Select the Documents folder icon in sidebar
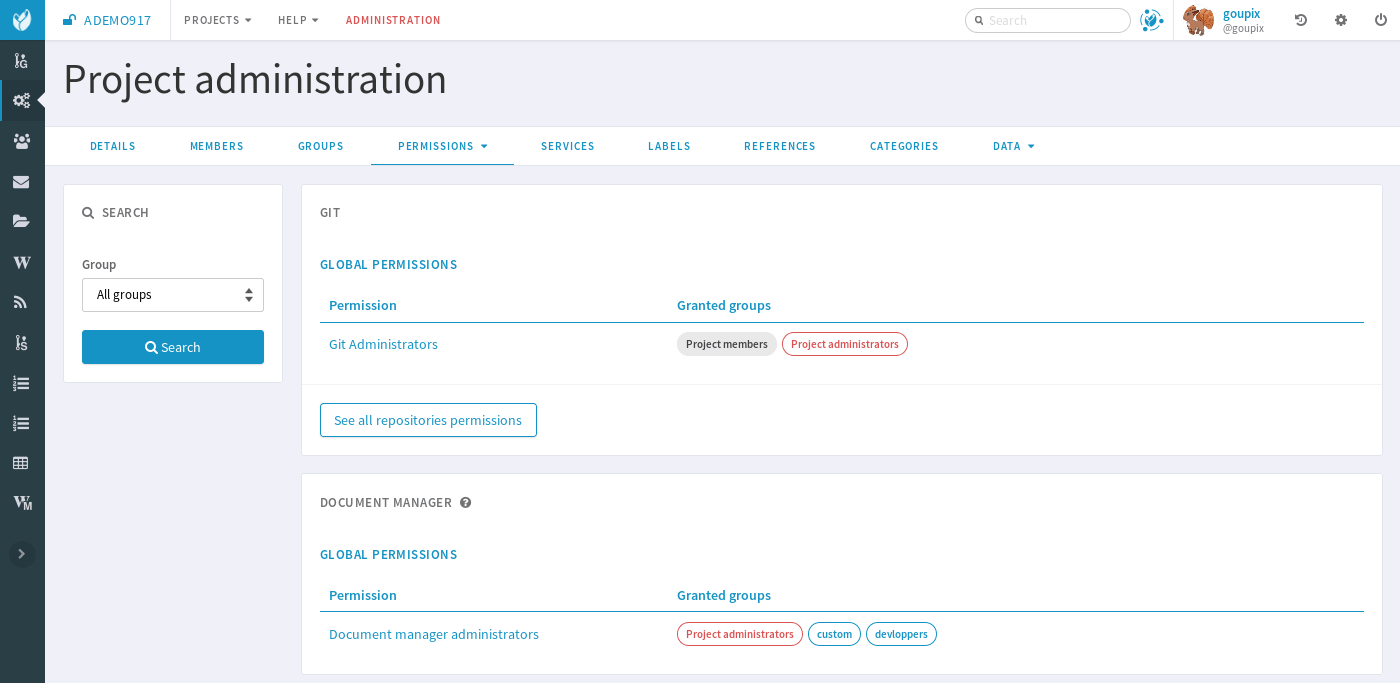Viewport: 1400px width, 683px height. point(22,221)
